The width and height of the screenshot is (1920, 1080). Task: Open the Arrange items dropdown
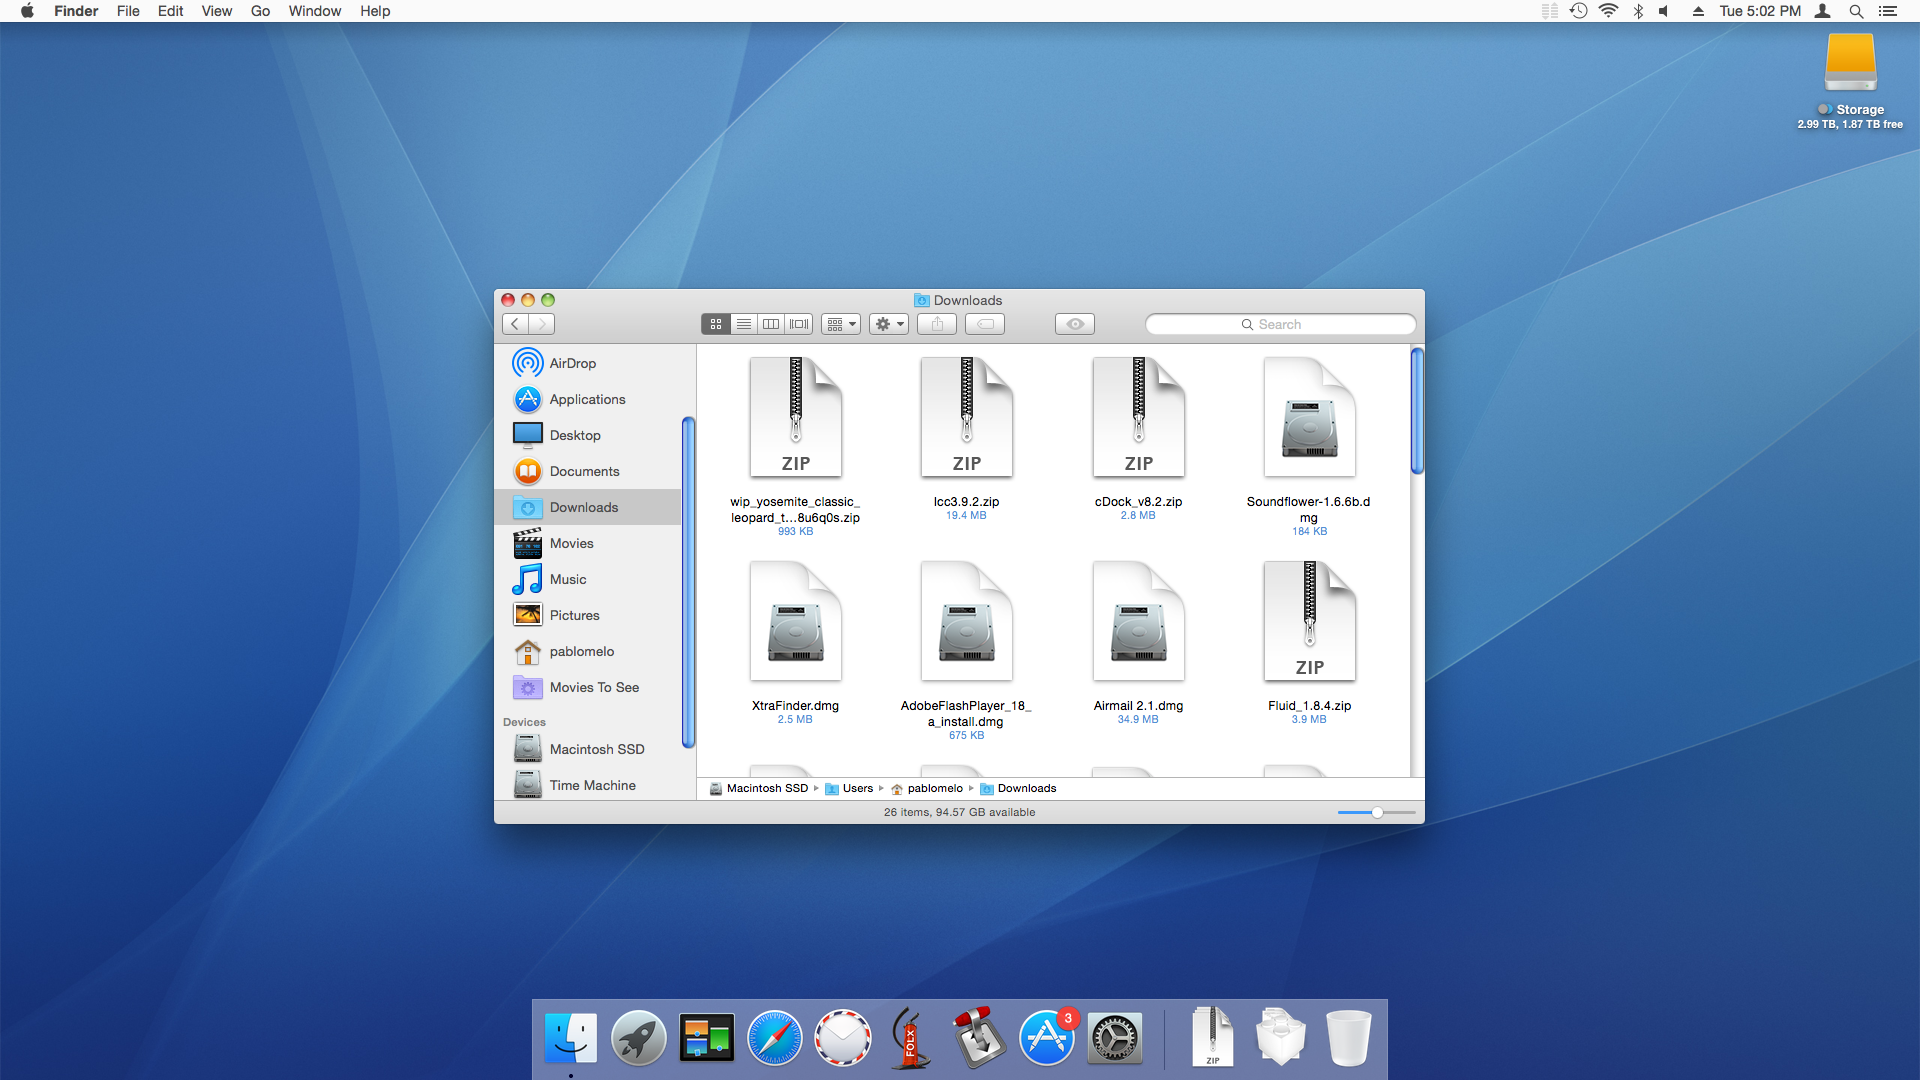[841, 324]
